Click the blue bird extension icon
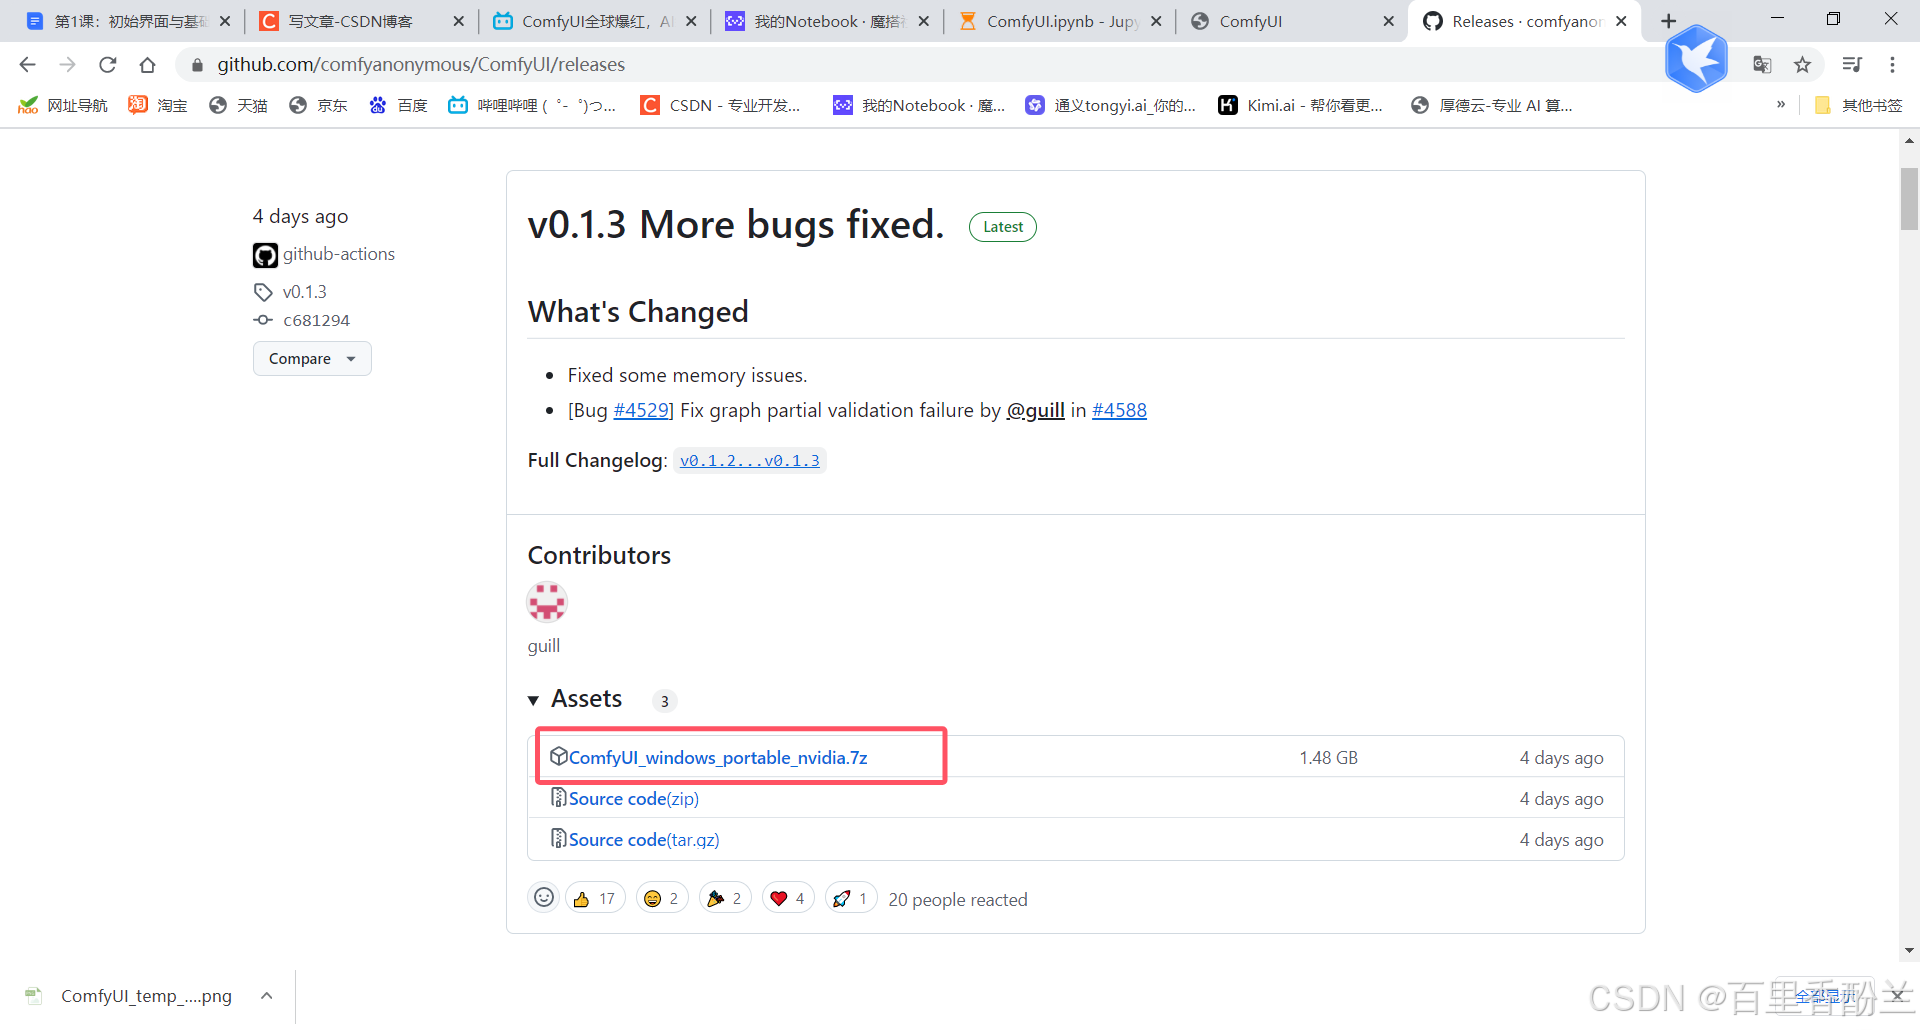1920x1030 pixels. click(1697, 60)
